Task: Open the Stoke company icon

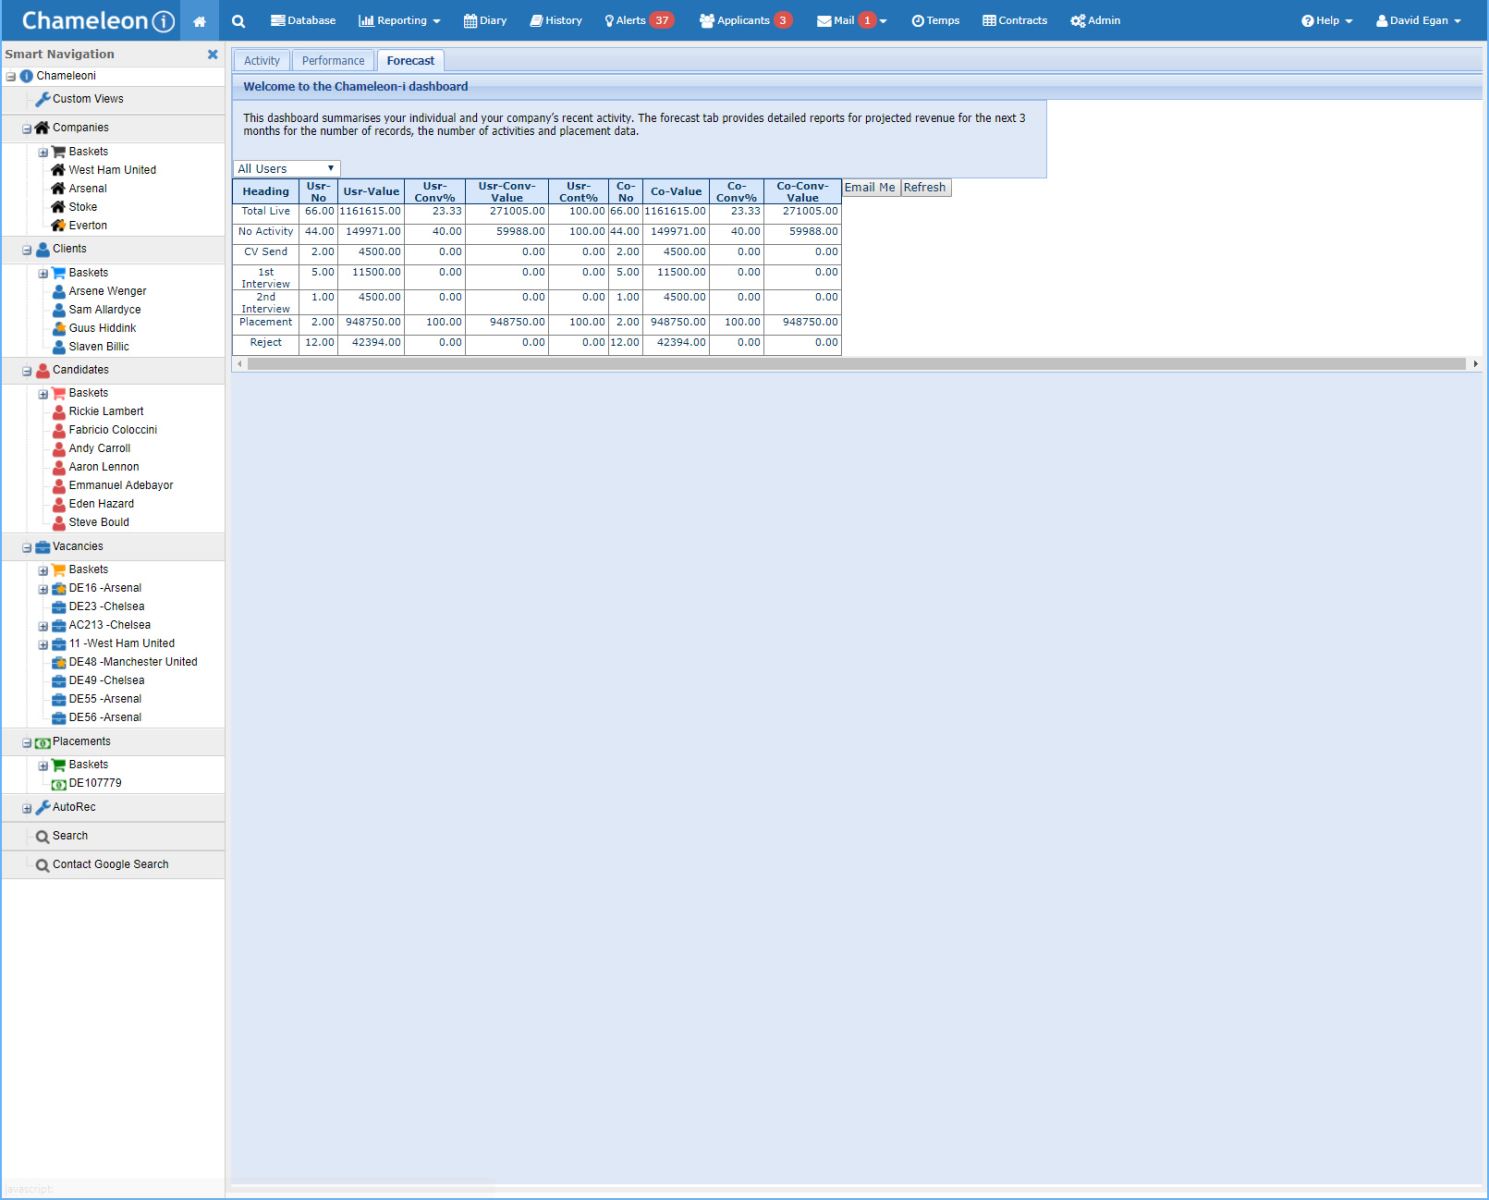Action: point(58,207)
